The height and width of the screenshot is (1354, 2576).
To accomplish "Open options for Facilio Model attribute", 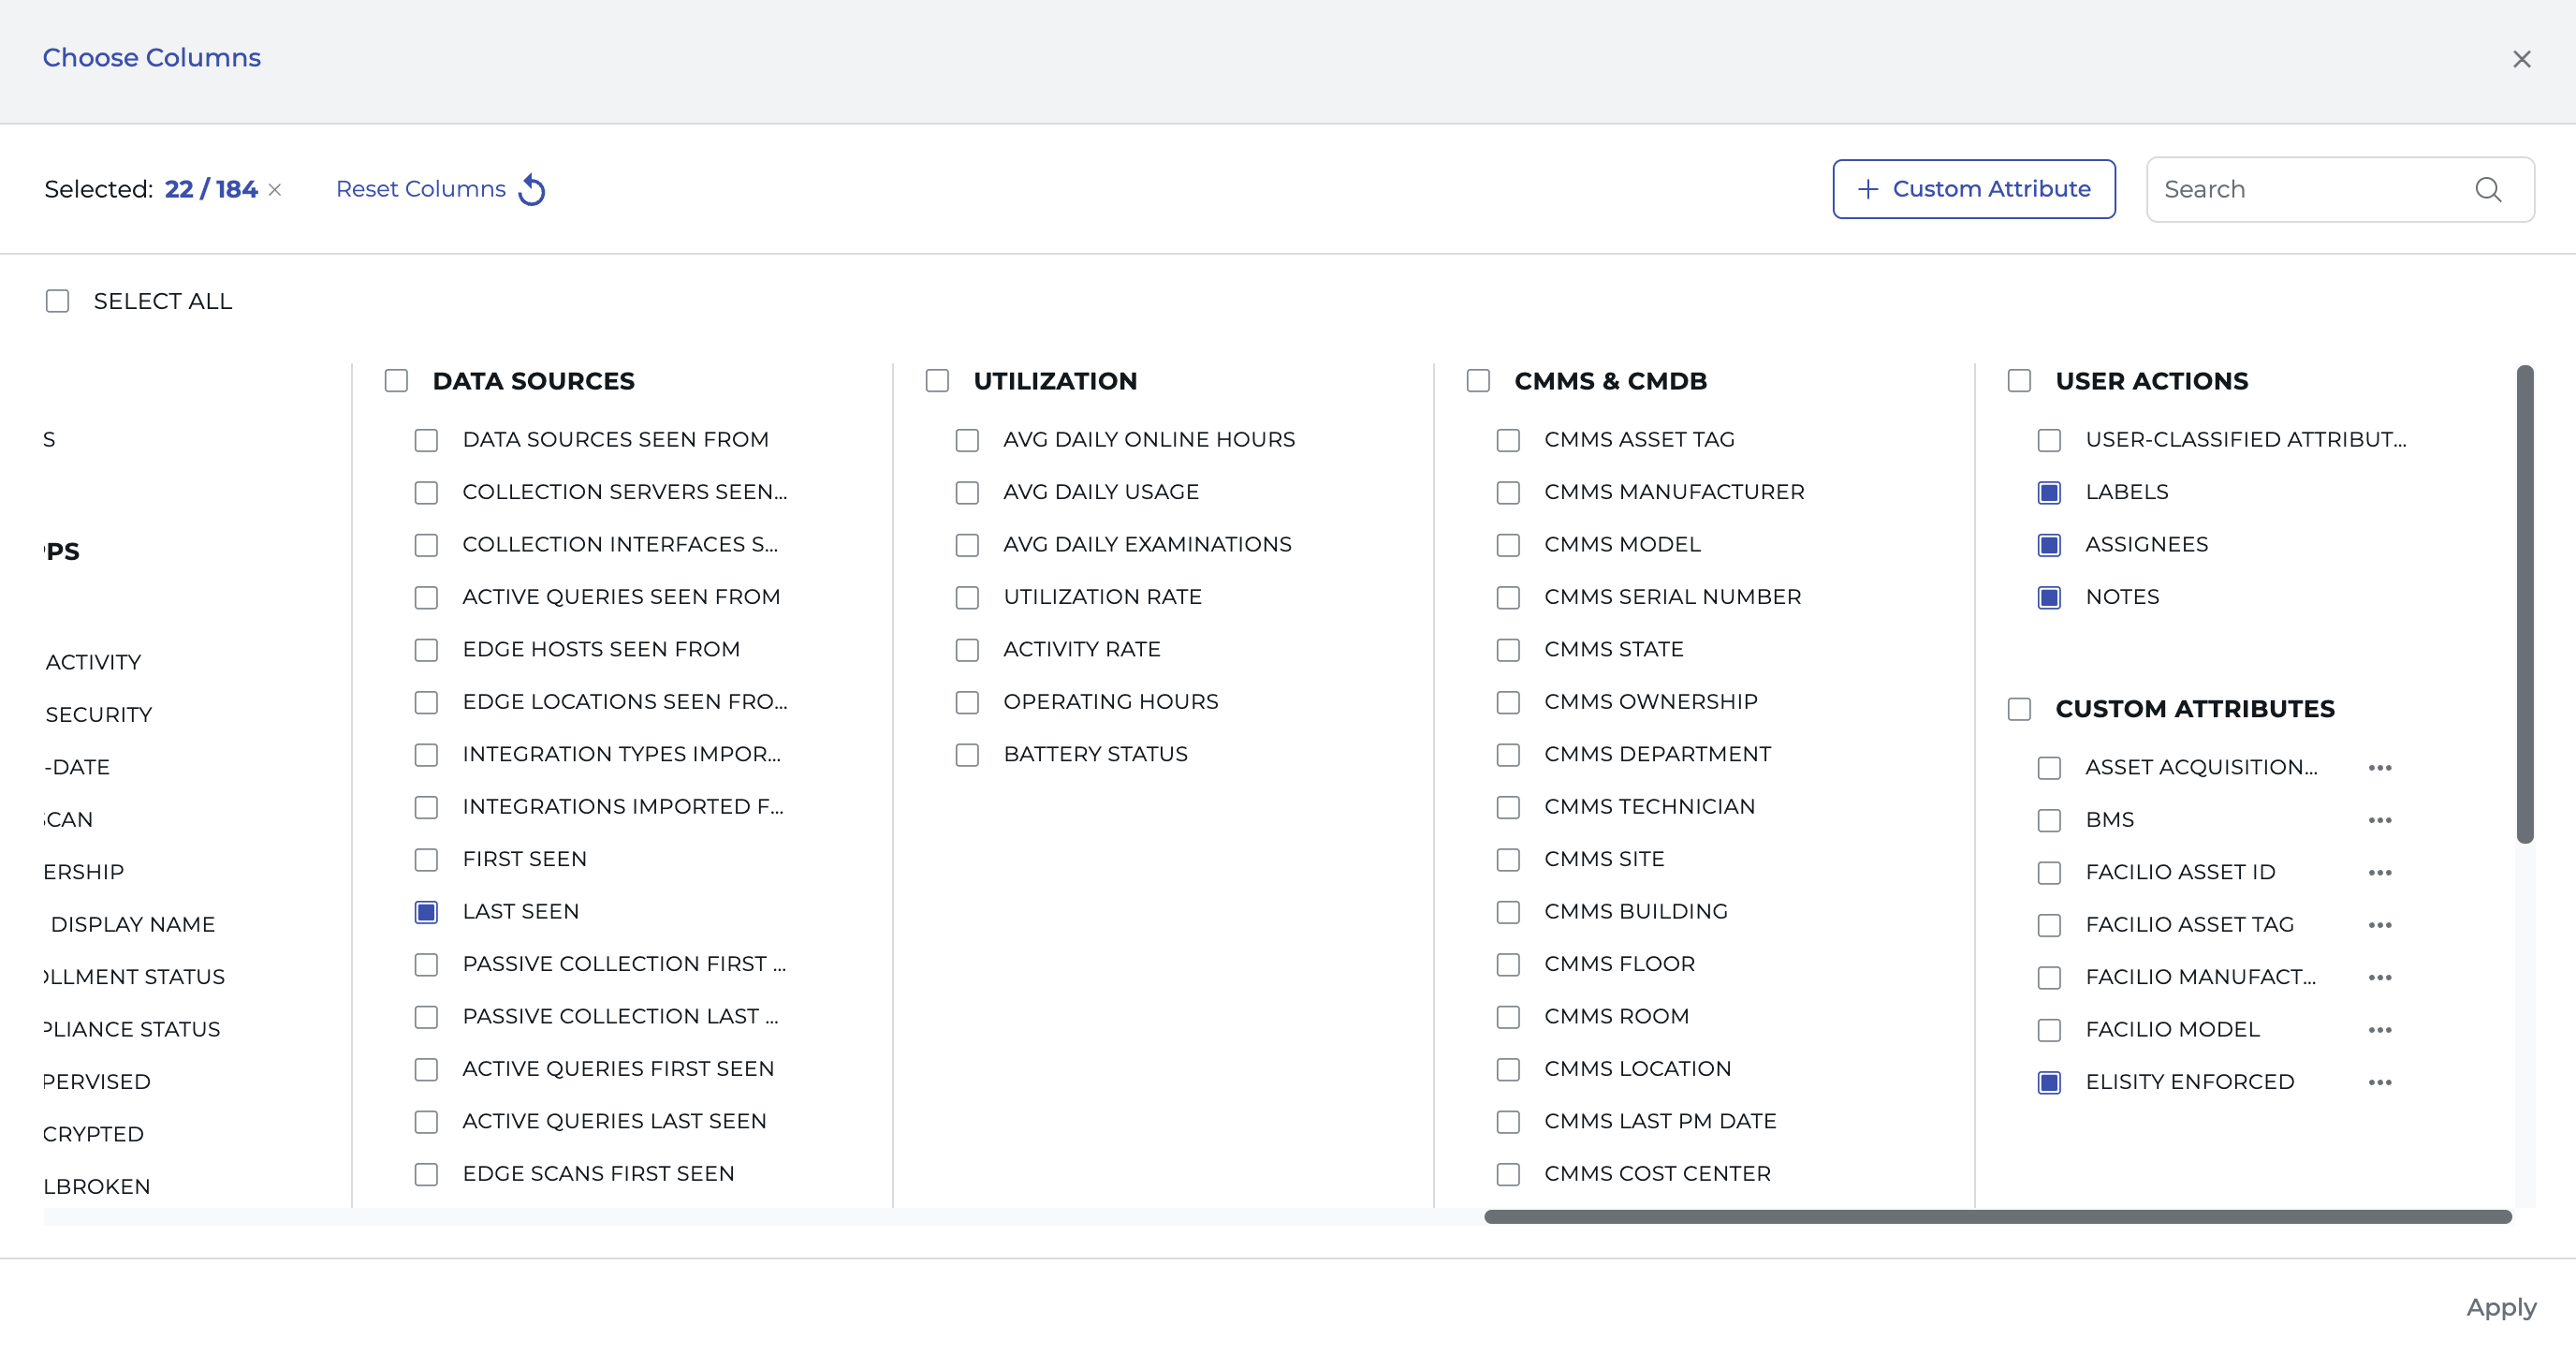I will click(2379, 1030).
